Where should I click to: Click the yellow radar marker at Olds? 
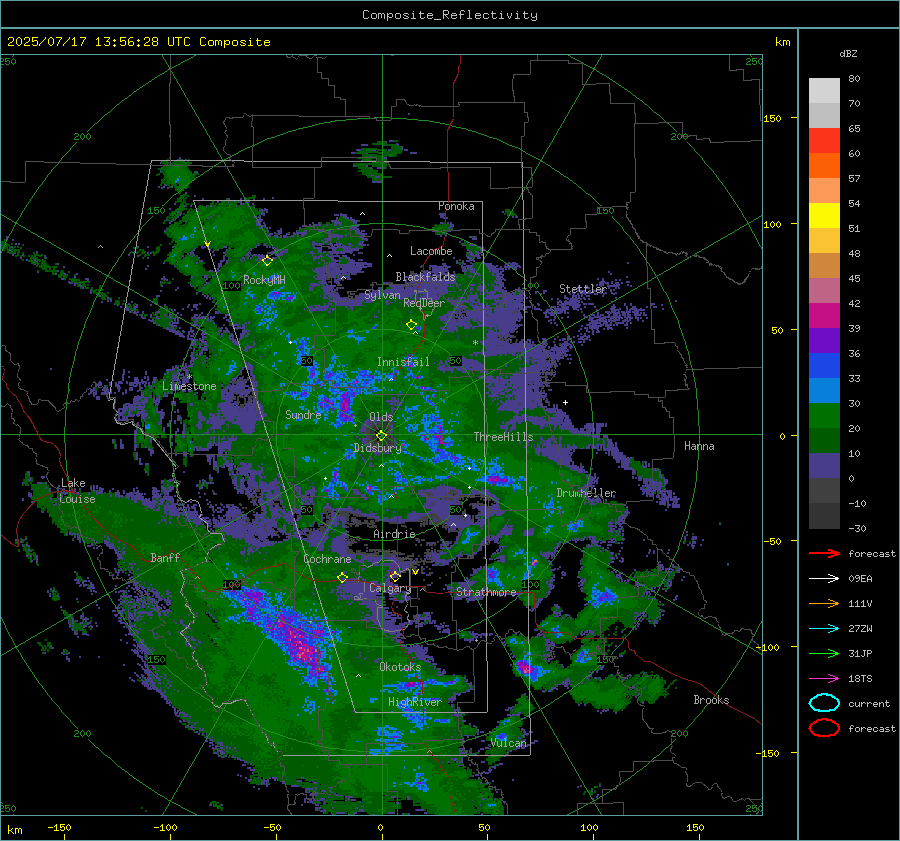pos(381,436)
